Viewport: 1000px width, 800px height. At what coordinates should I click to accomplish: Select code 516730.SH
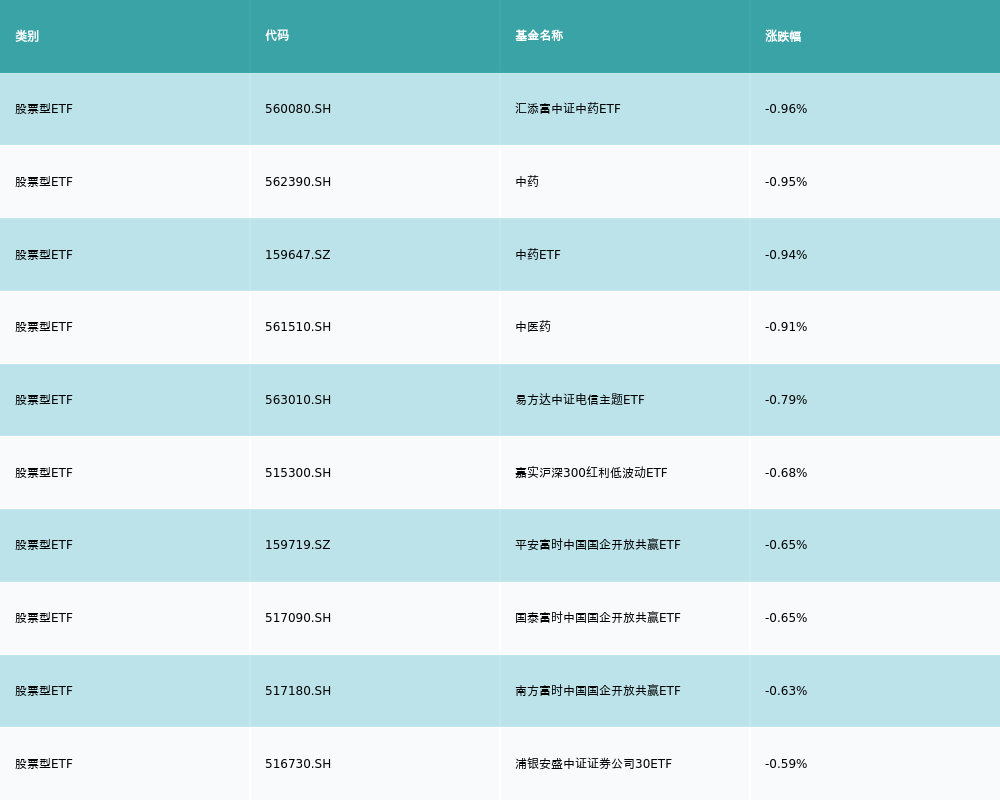coord(298,764)
